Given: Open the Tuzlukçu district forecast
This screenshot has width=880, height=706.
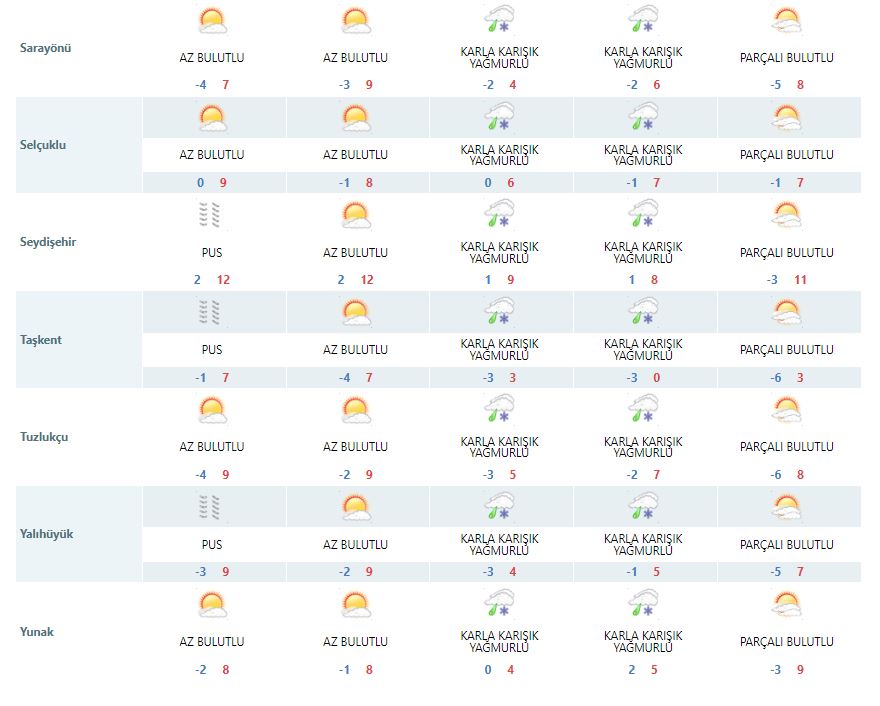Looking at the screenshot, I should 46,437.
